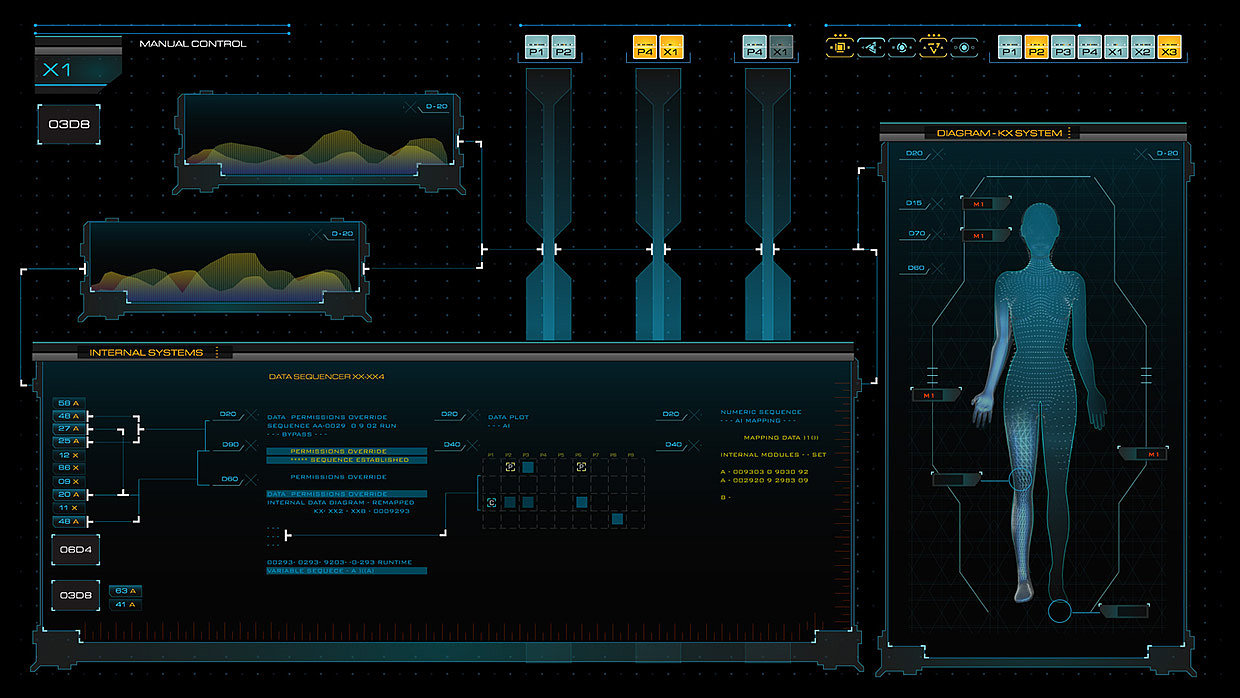
Task: Toggle the 09 X entry
Action: click(69, 481)
